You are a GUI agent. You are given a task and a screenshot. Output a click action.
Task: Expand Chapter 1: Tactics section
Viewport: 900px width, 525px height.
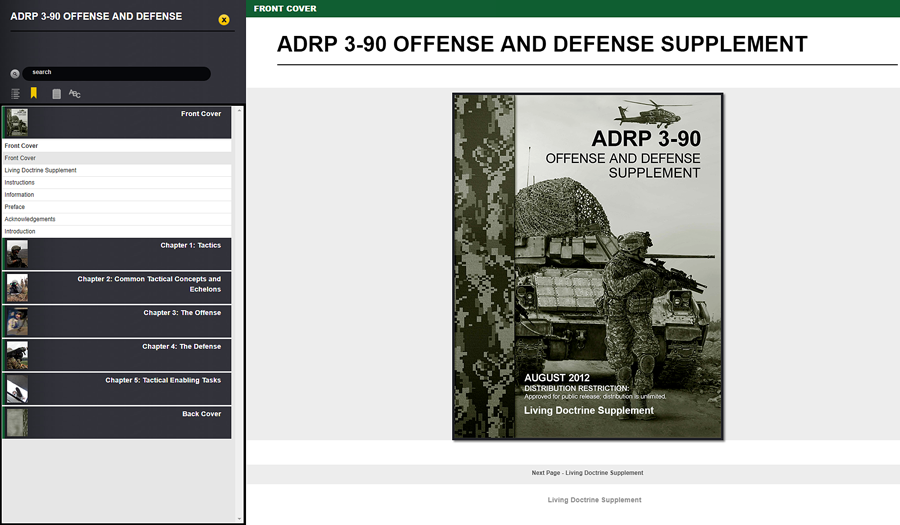[117, 254]
